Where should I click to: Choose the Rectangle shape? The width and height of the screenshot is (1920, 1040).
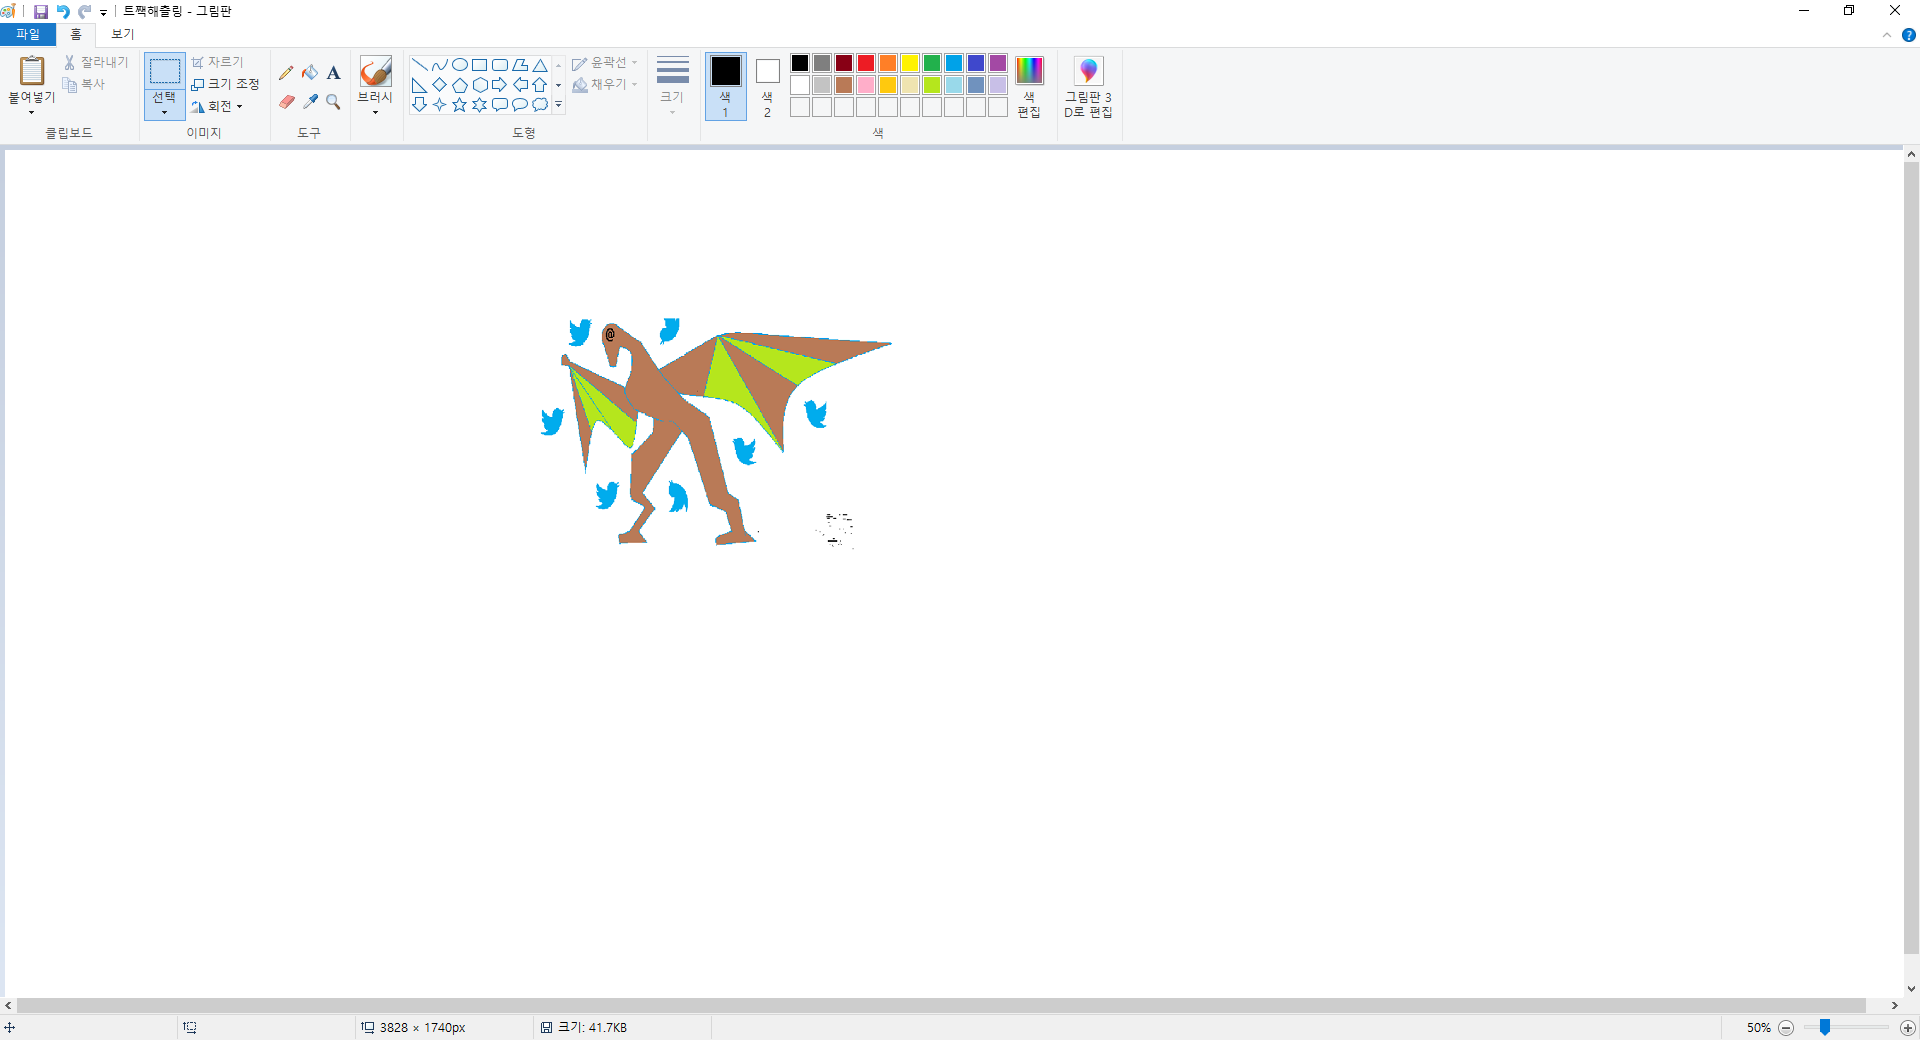tap(480, 65)
